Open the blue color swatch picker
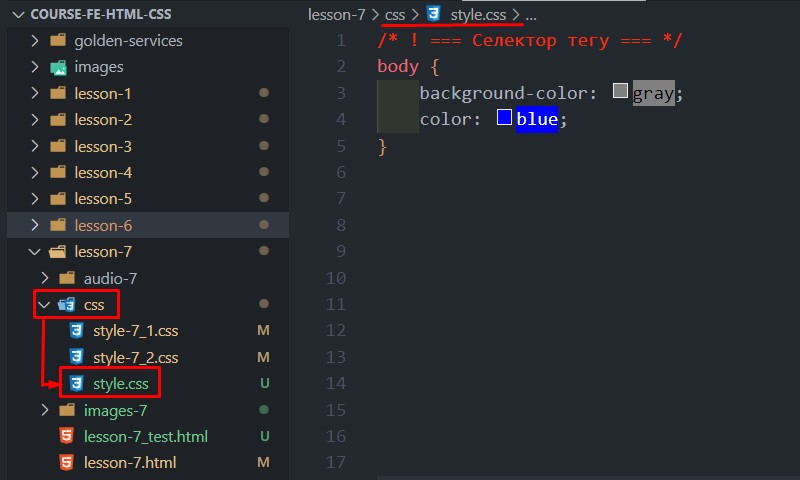This screenshot has height=480, width=800. coord(504,117)
